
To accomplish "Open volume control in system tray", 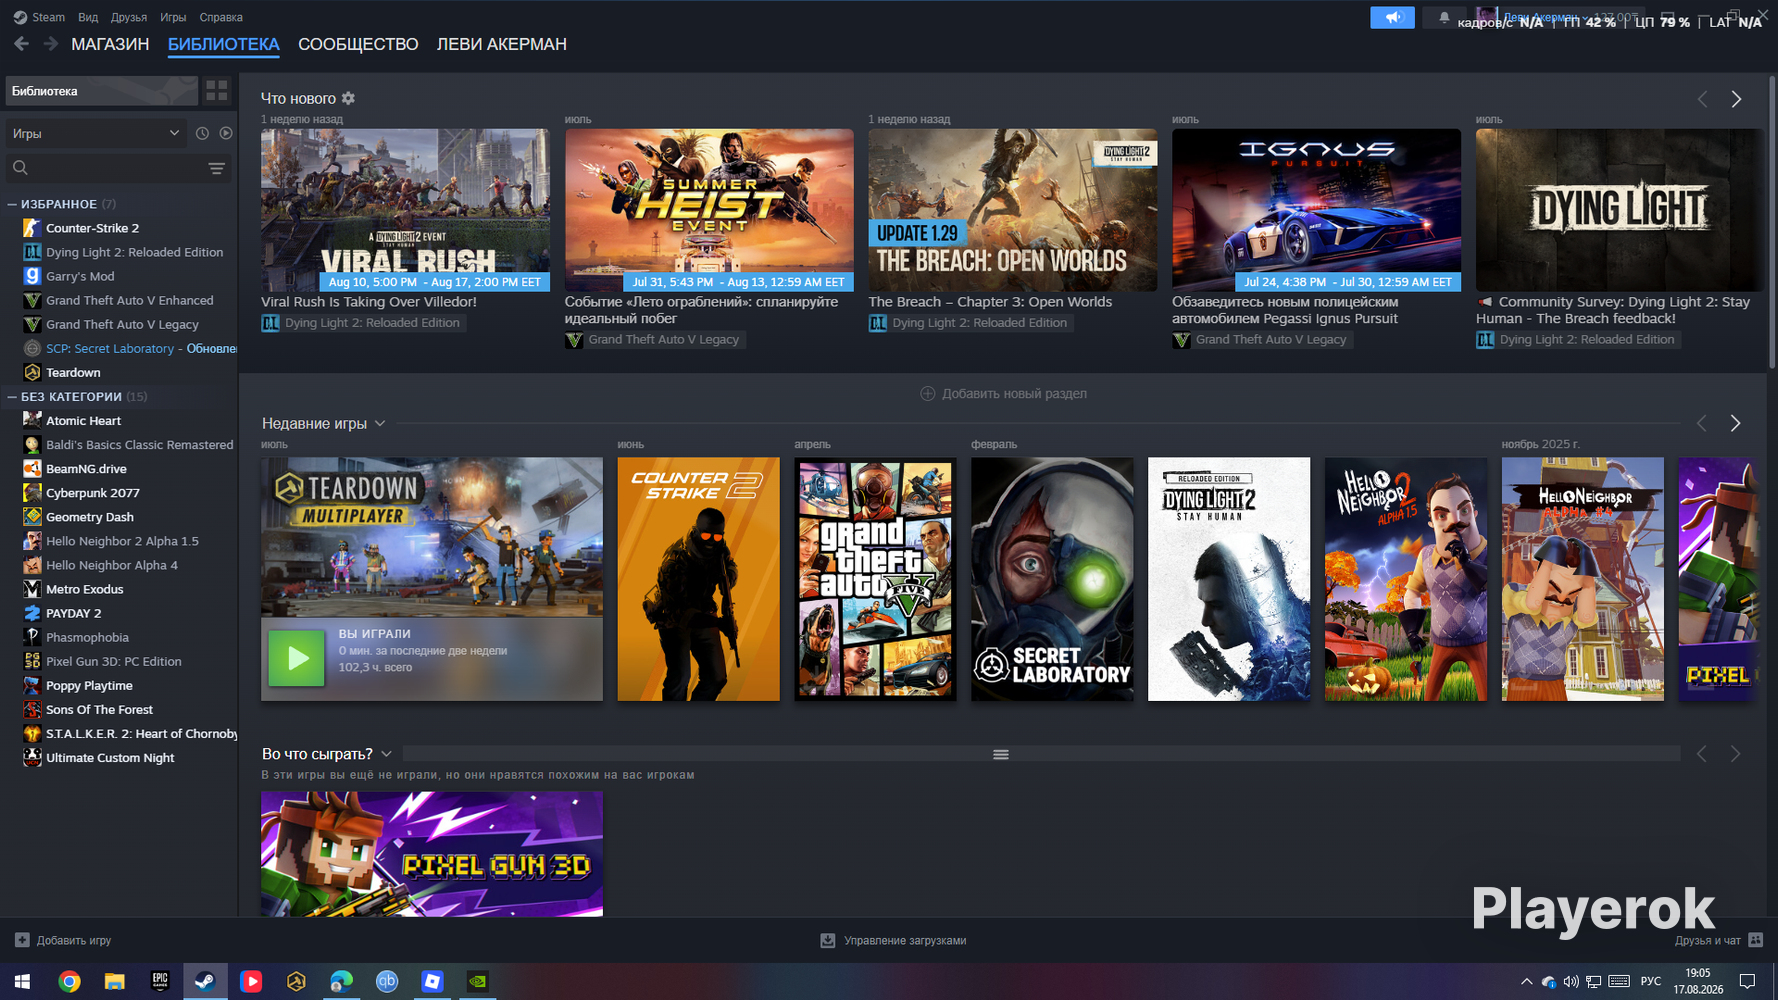I will (x=1571, y=981).
